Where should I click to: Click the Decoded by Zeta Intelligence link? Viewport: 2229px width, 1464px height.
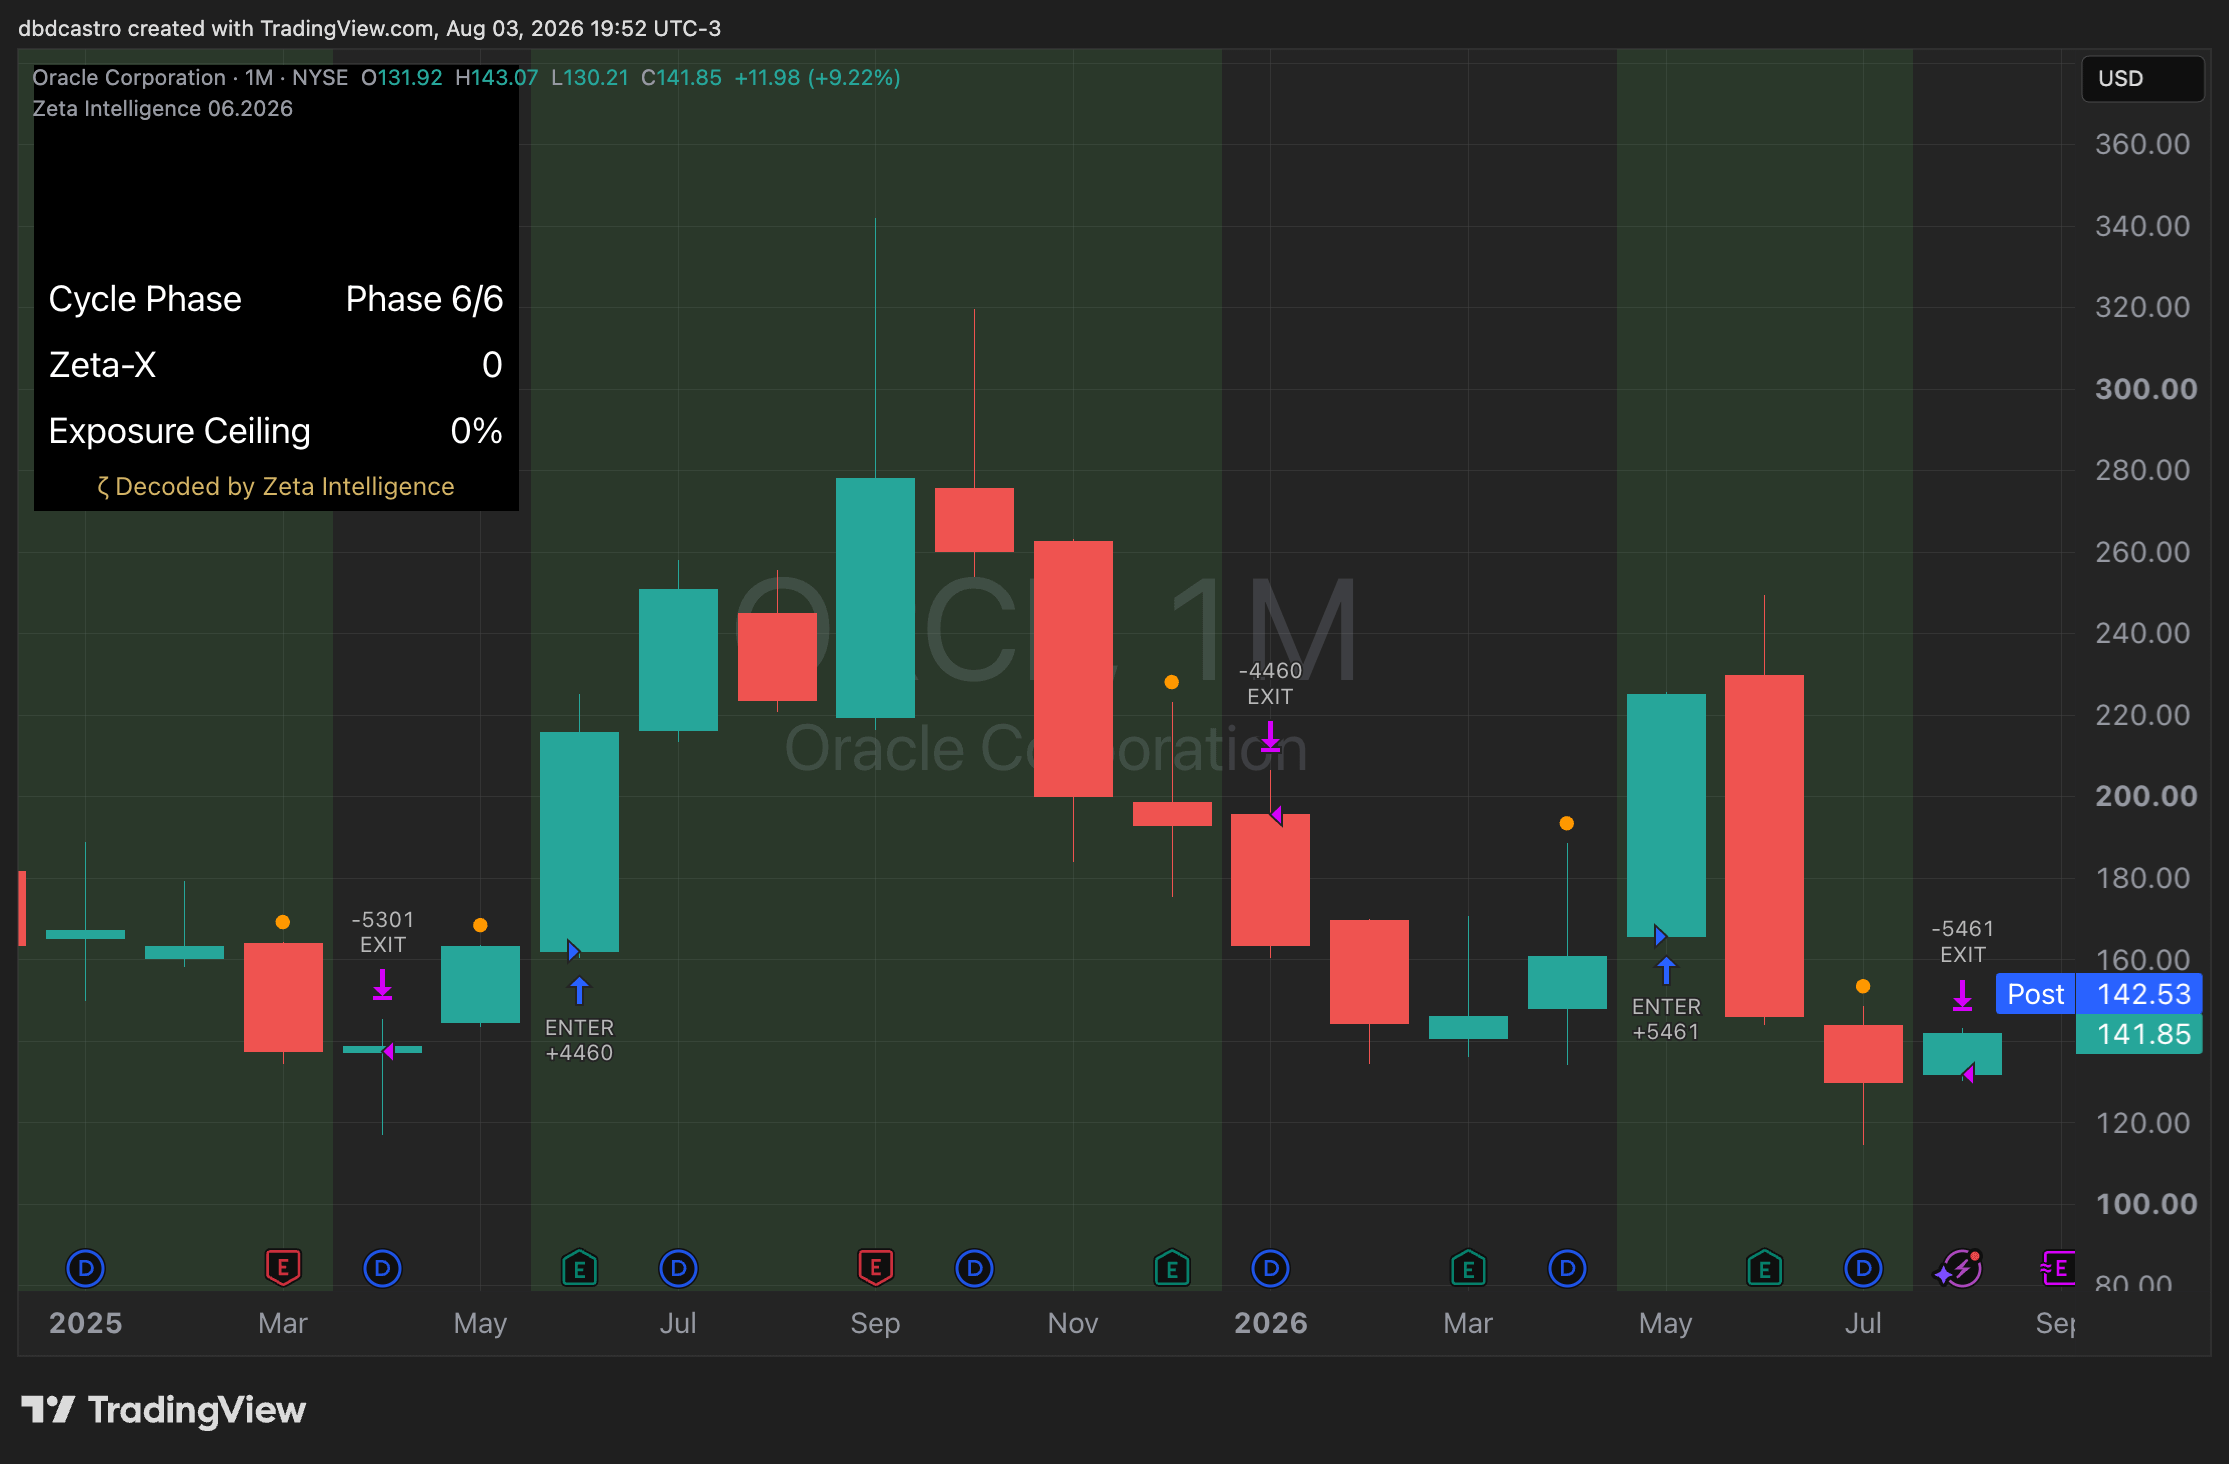click(275, 486)
